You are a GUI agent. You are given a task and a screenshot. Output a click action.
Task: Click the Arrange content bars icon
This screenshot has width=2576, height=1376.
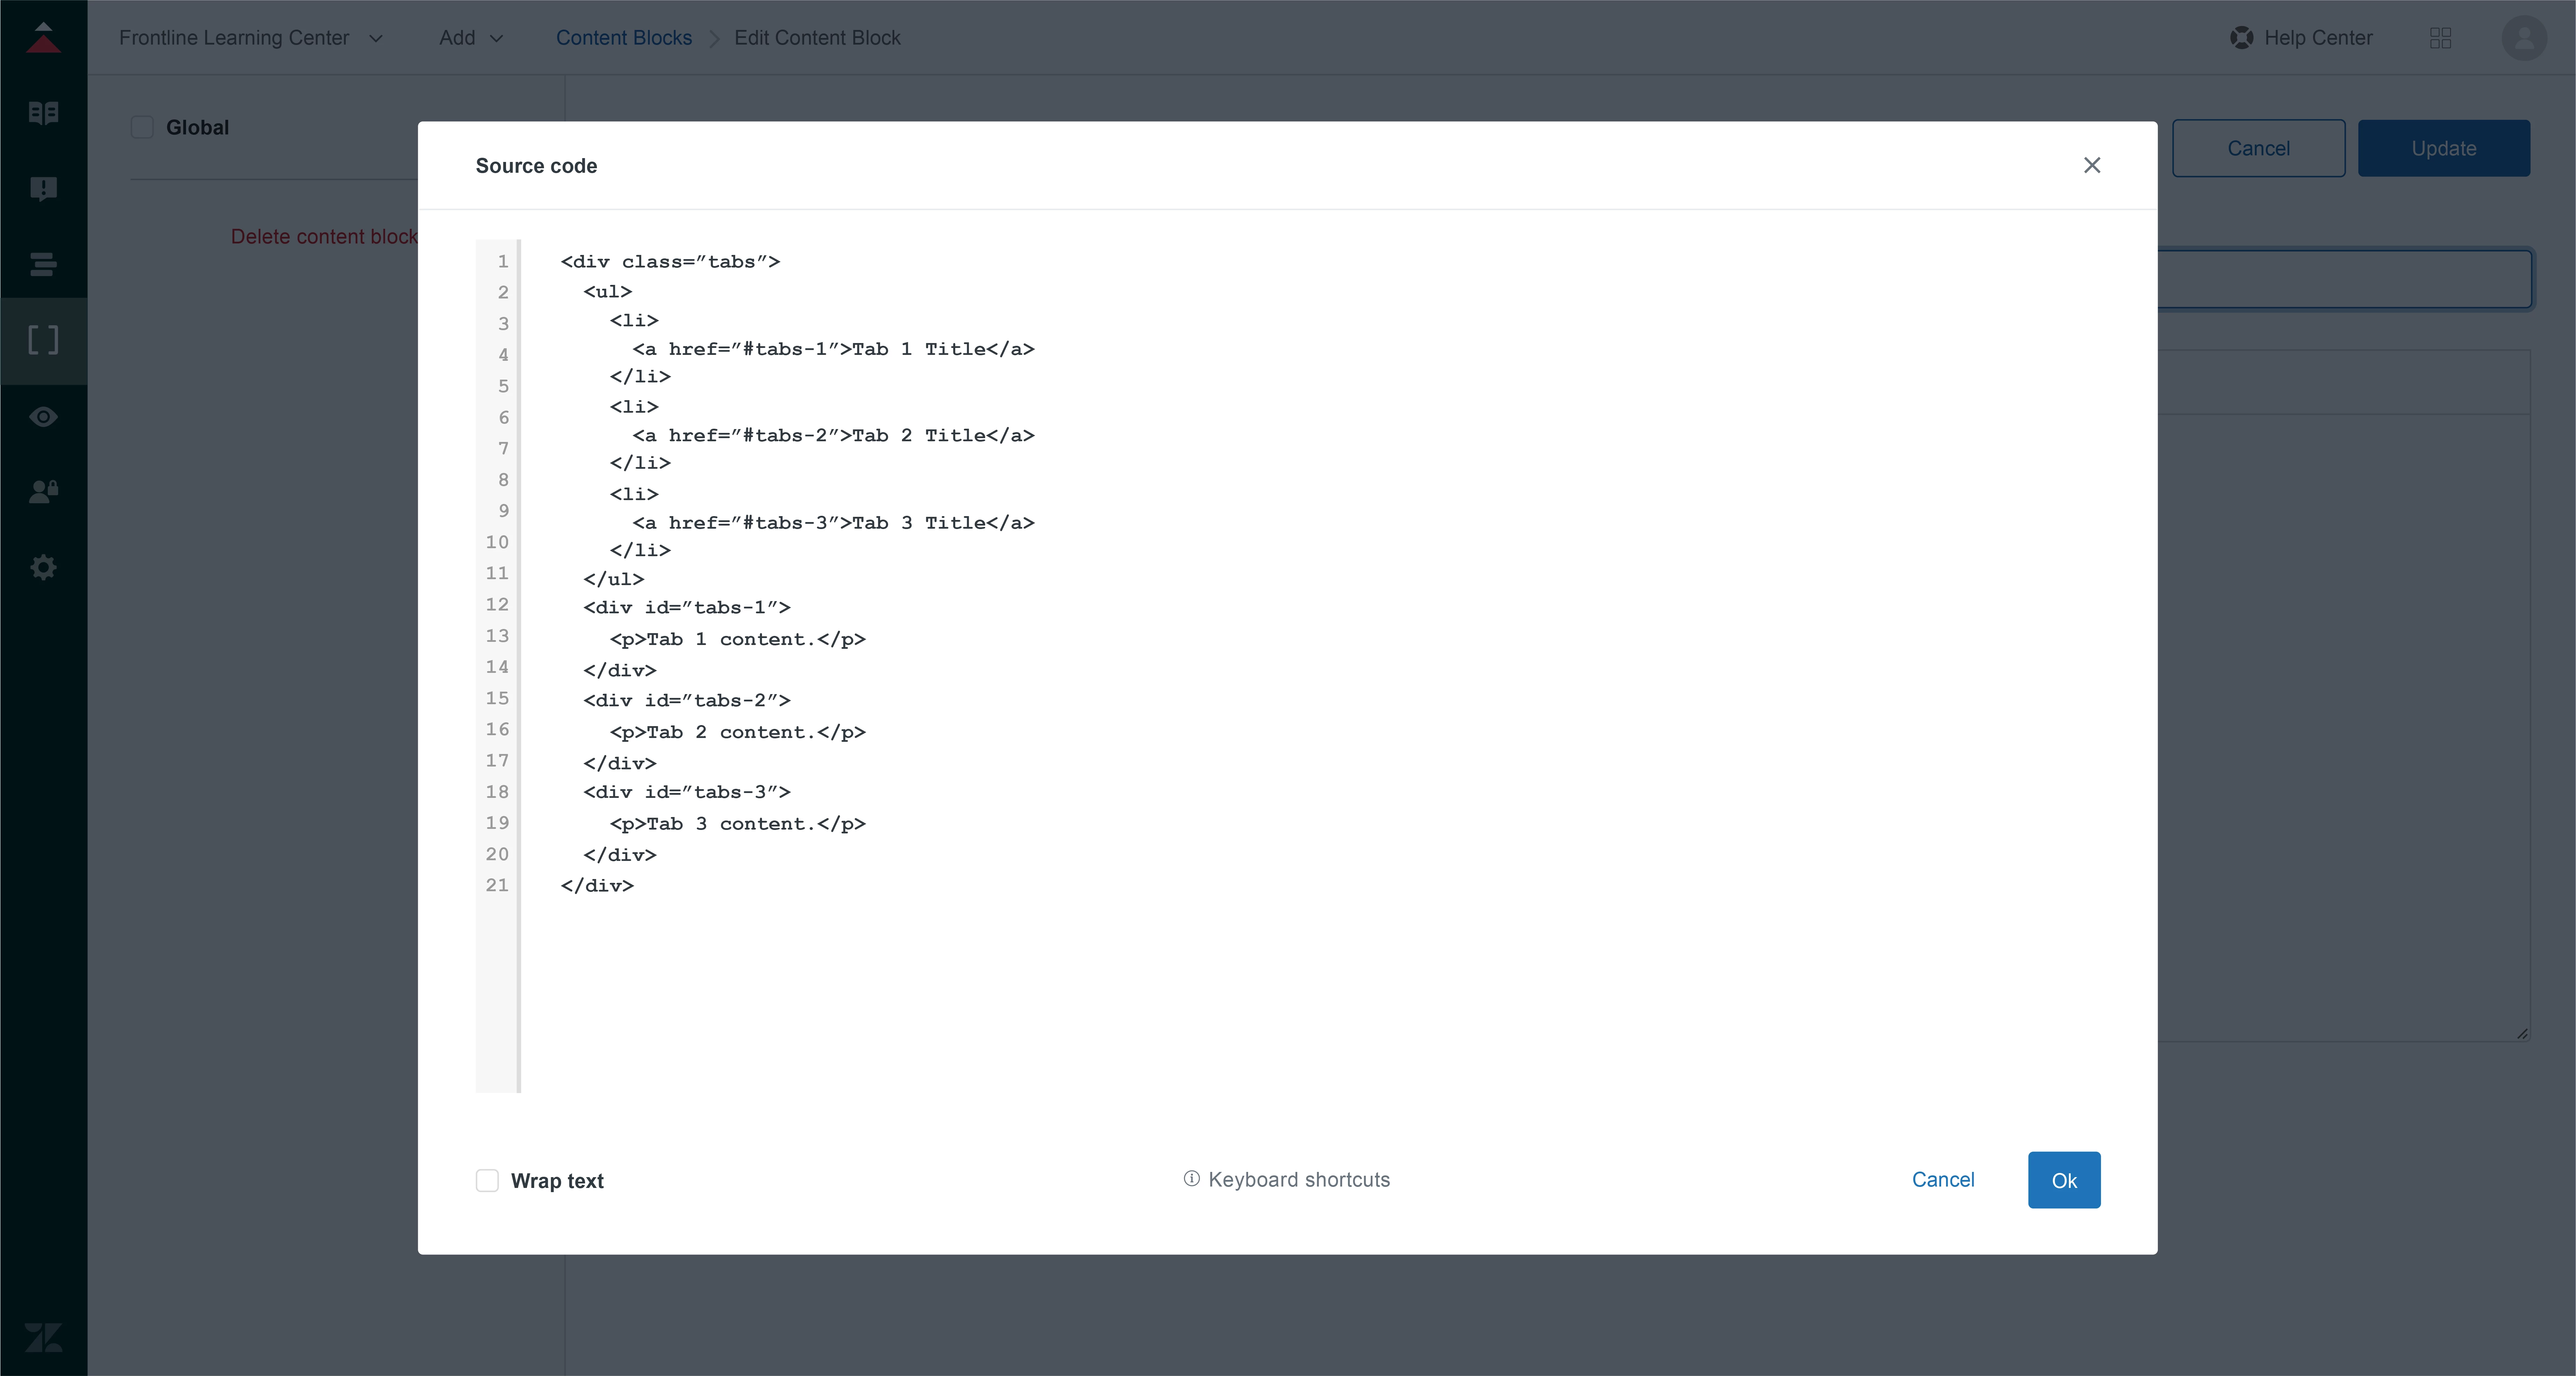pyautogui.click(x=43, y=265)
